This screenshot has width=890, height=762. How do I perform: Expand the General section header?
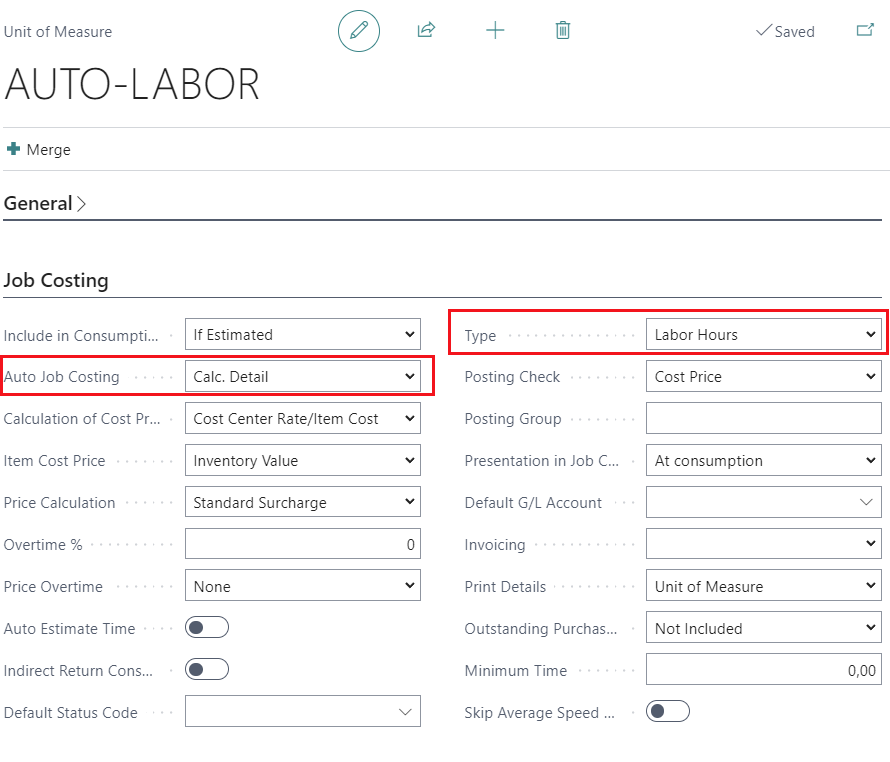click(45, 203)
